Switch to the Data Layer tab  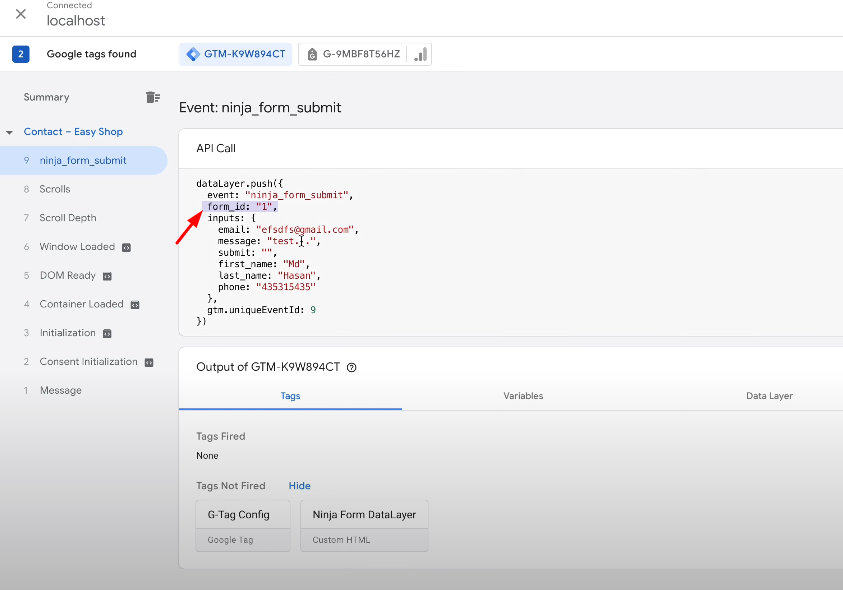(x=769, y=396)
